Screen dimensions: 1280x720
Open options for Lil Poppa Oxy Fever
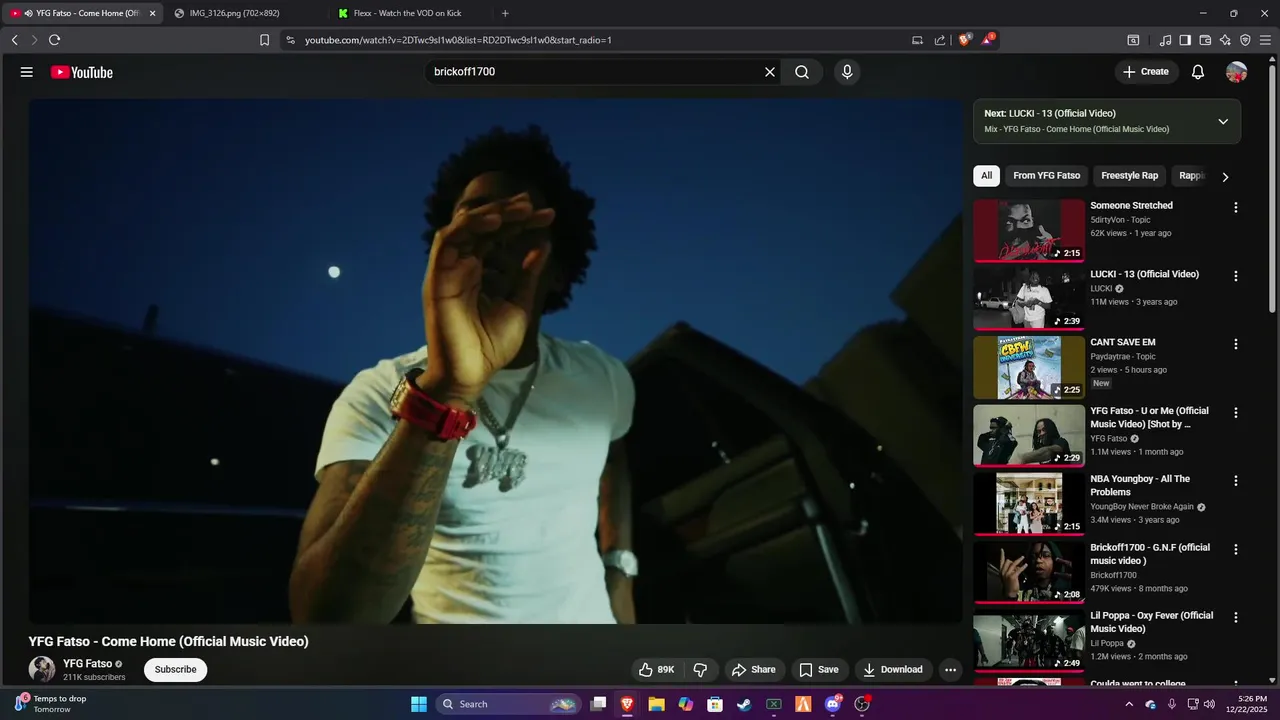(x=1236, y=617)
